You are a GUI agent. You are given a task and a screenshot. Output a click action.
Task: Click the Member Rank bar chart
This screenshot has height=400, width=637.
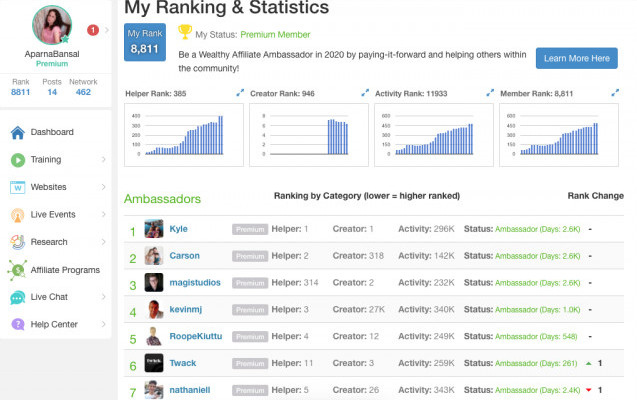559,135
